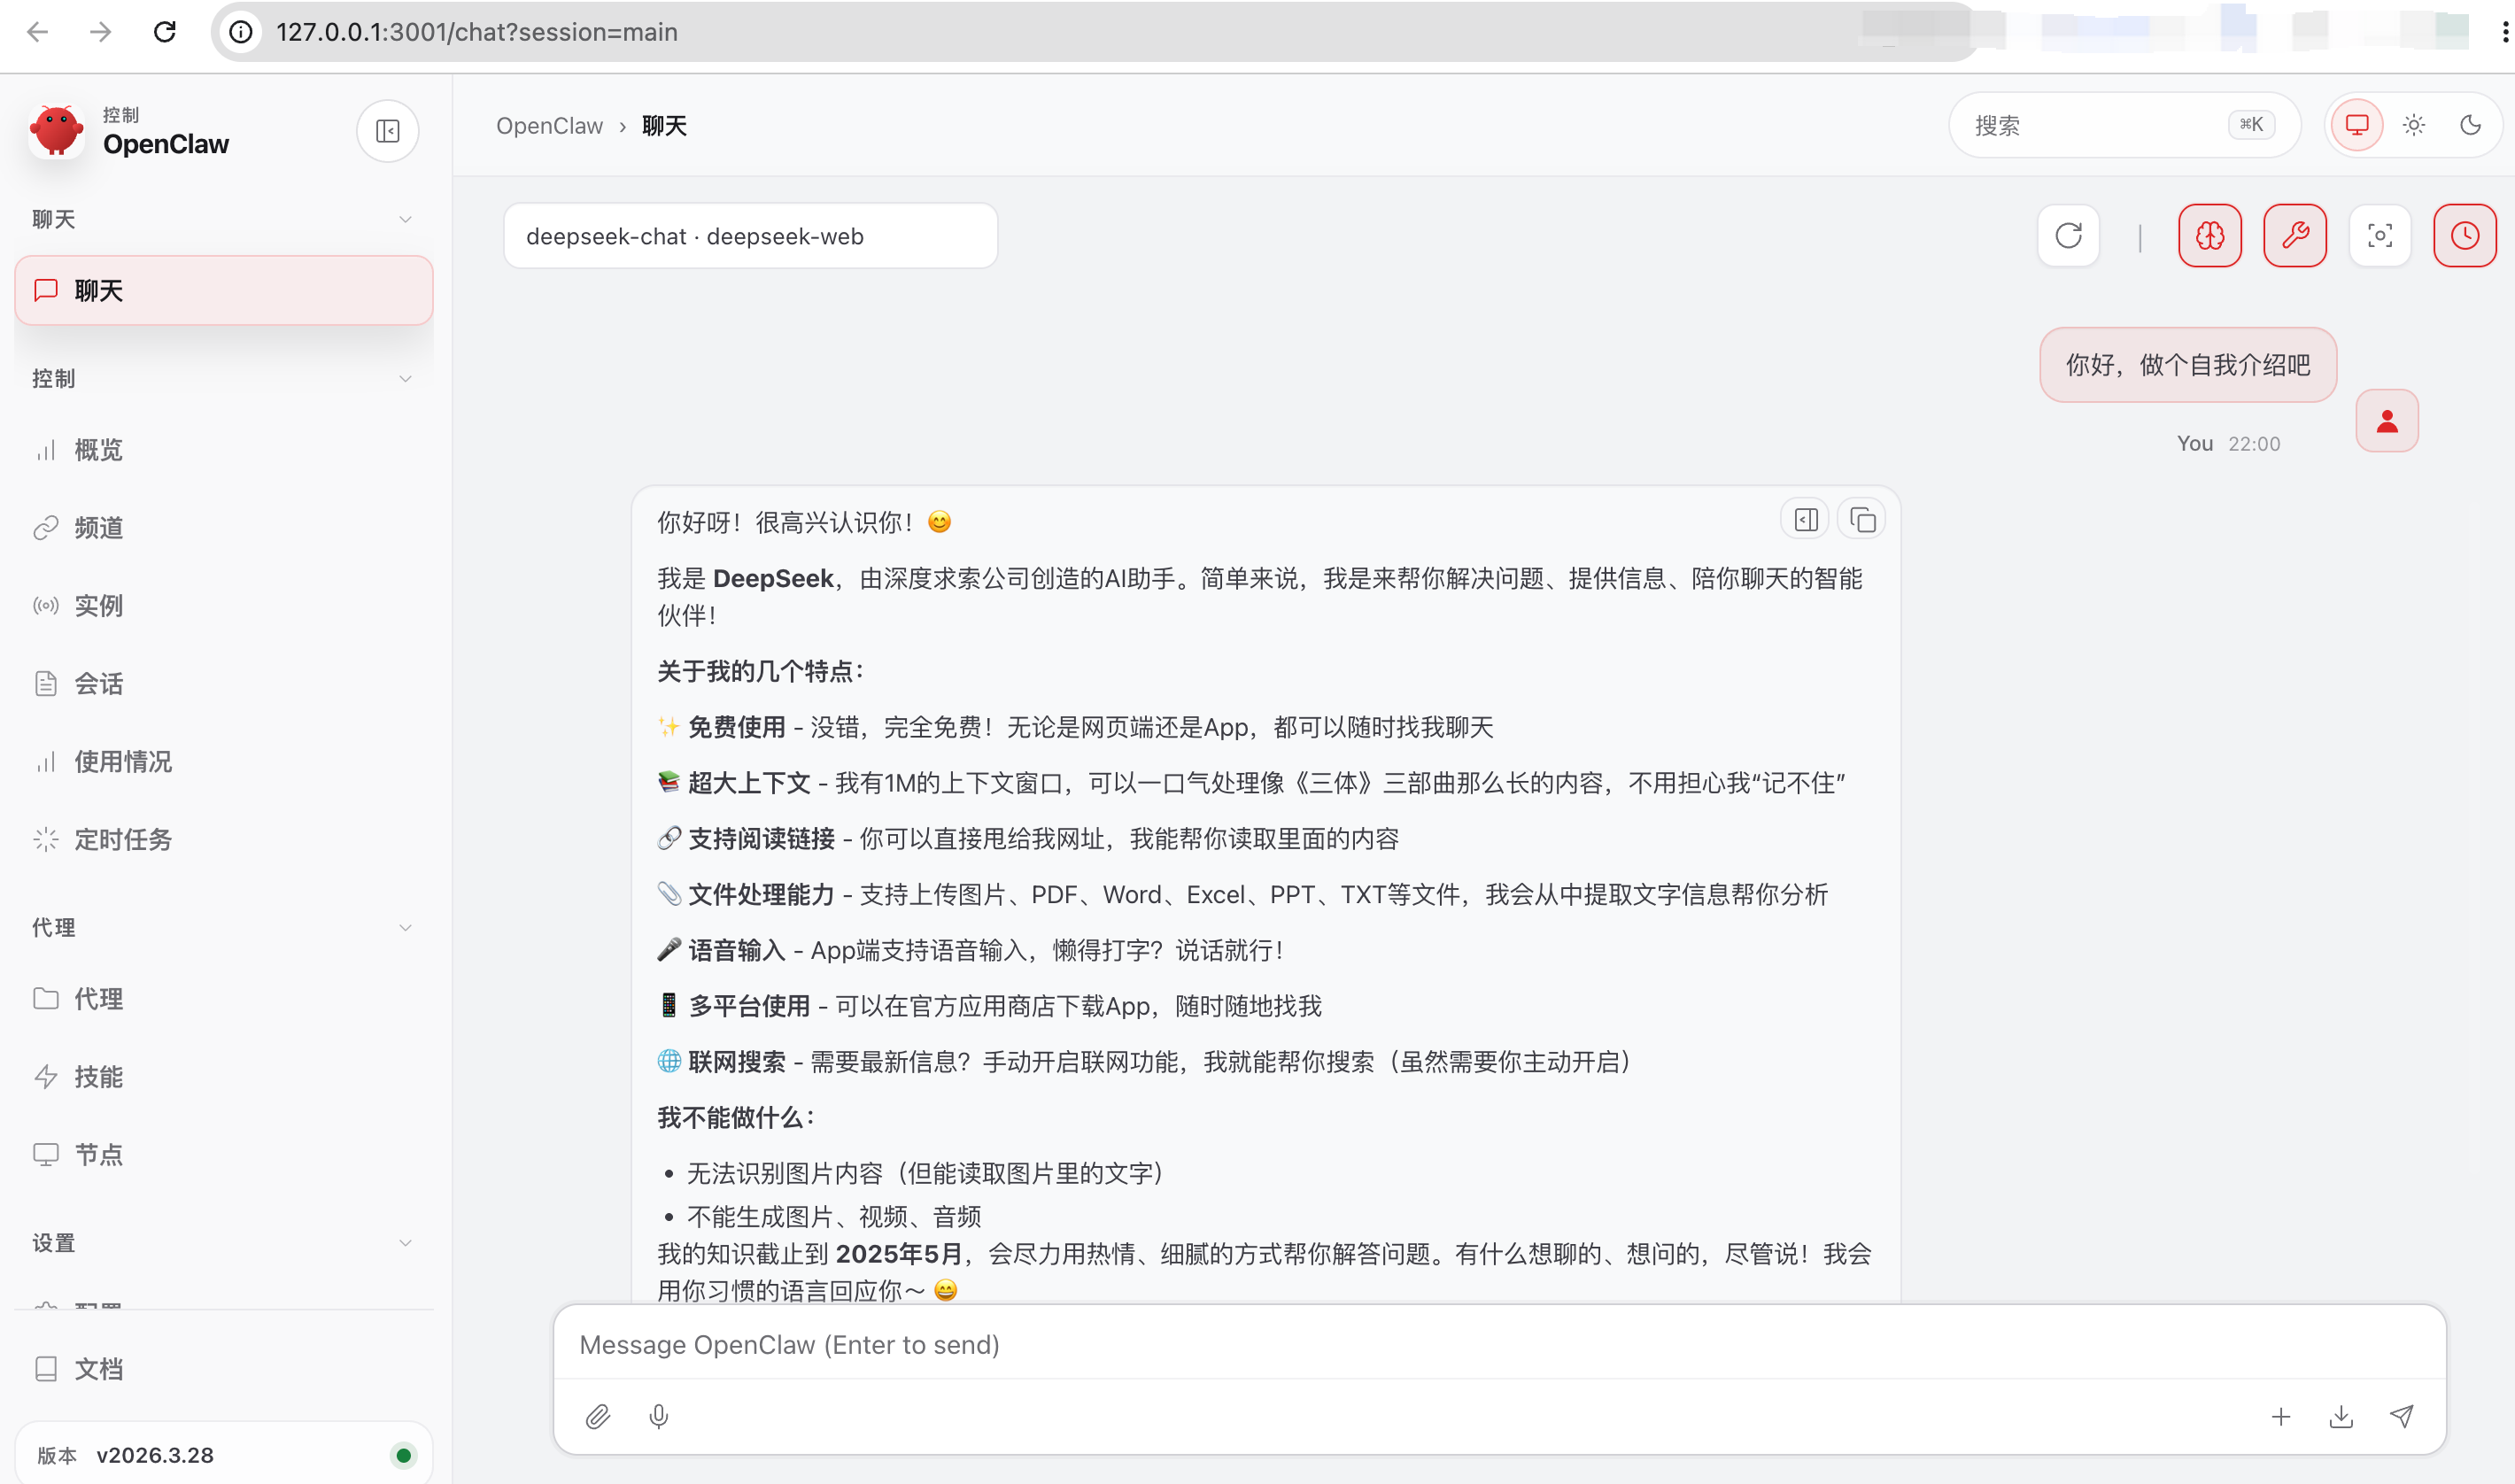Image resolution: width=2515 pixels, height=1484 pixels.
Task: Click bold text DeepSeek in reply
Action: tap(772, 579)
